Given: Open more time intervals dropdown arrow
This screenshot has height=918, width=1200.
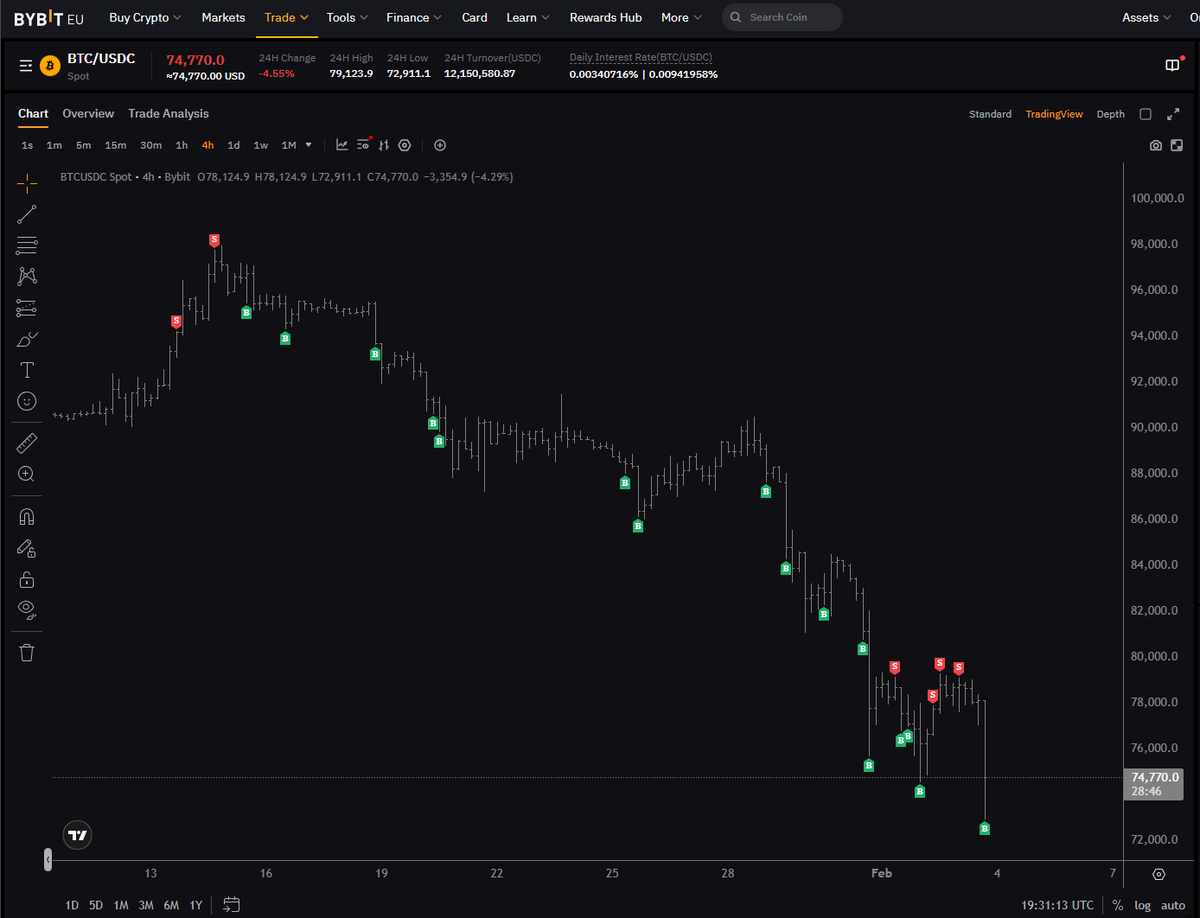Looking at the screenshot, I should pyautogui.click(x=308, y=145).
